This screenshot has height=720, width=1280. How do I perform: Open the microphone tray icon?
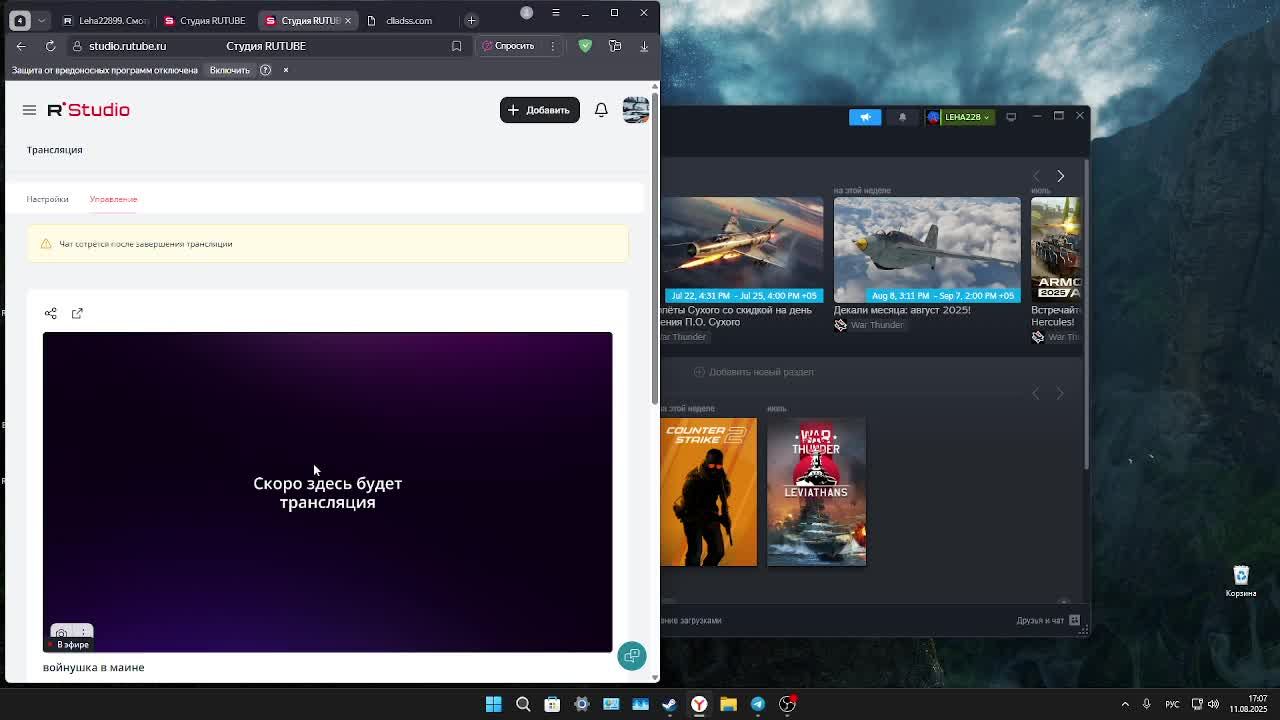click(x=1147, y=704)
